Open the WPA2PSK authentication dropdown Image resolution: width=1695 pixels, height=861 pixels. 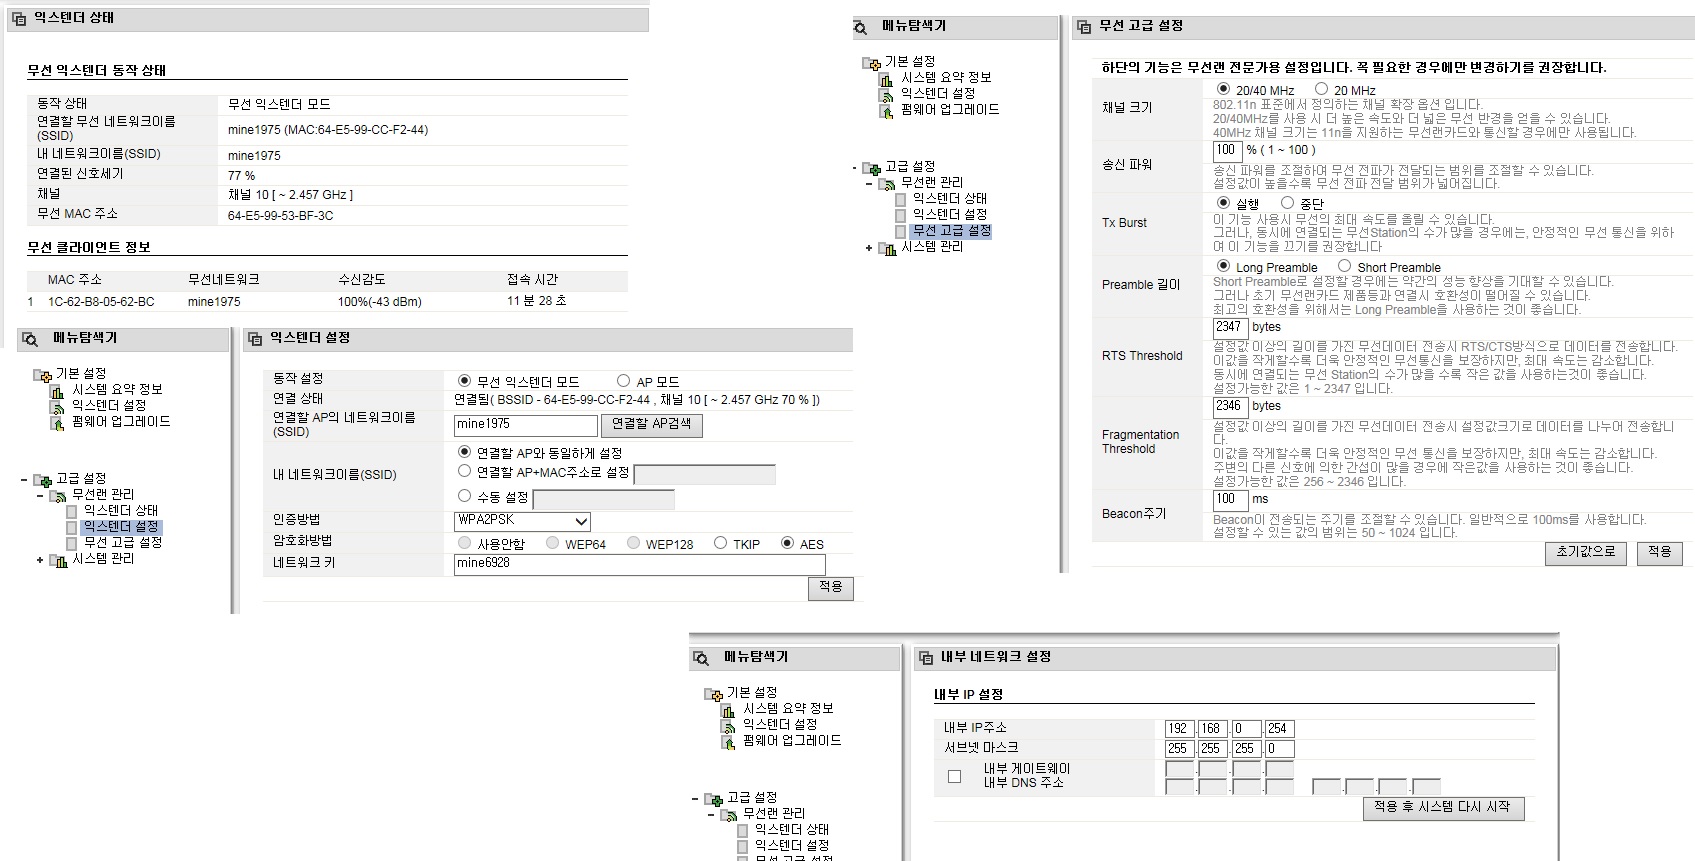pyautogui.click(x=522, y=521)
